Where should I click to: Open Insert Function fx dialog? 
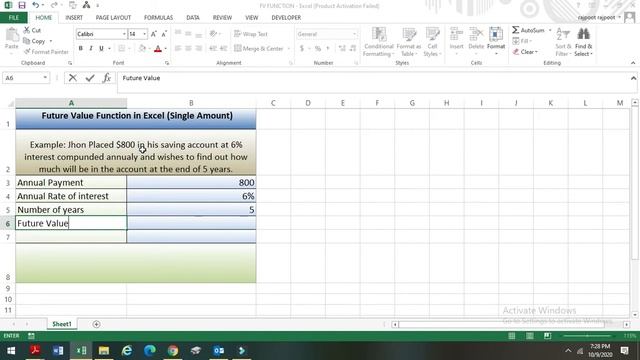point(107,78)
